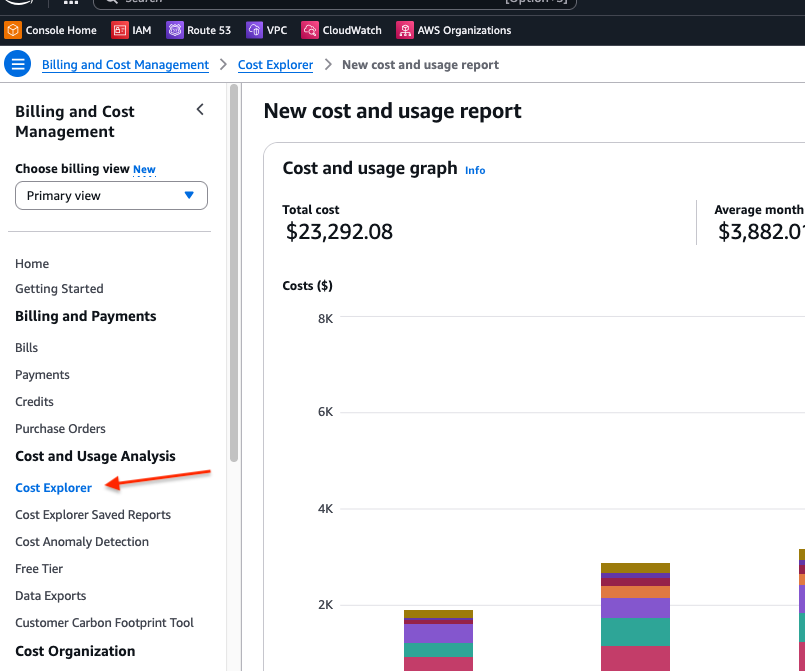805x671 pixels.
Task: Open the Primary view billing dropdown
Action: click(111, 196)
